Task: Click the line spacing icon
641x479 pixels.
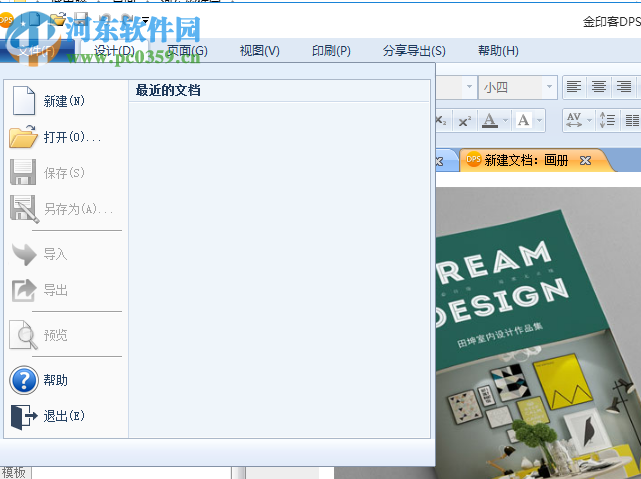Action: coord(607,121)
